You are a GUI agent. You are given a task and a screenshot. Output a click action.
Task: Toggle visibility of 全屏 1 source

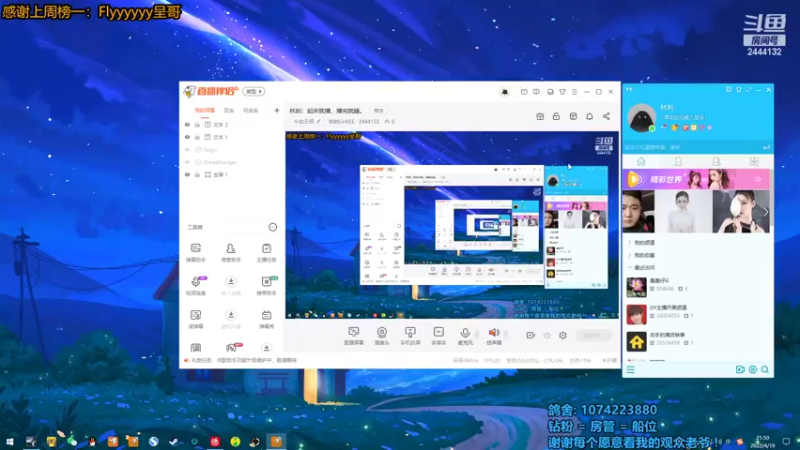(187, 174)
